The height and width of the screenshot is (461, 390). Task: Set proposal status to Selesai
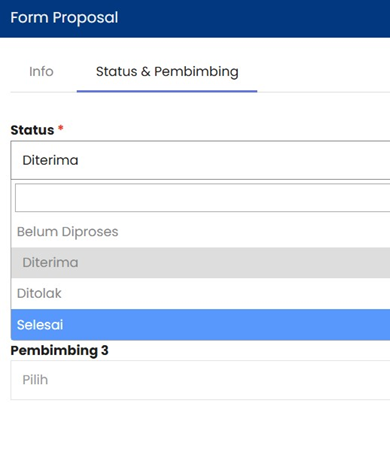point(200,325)
